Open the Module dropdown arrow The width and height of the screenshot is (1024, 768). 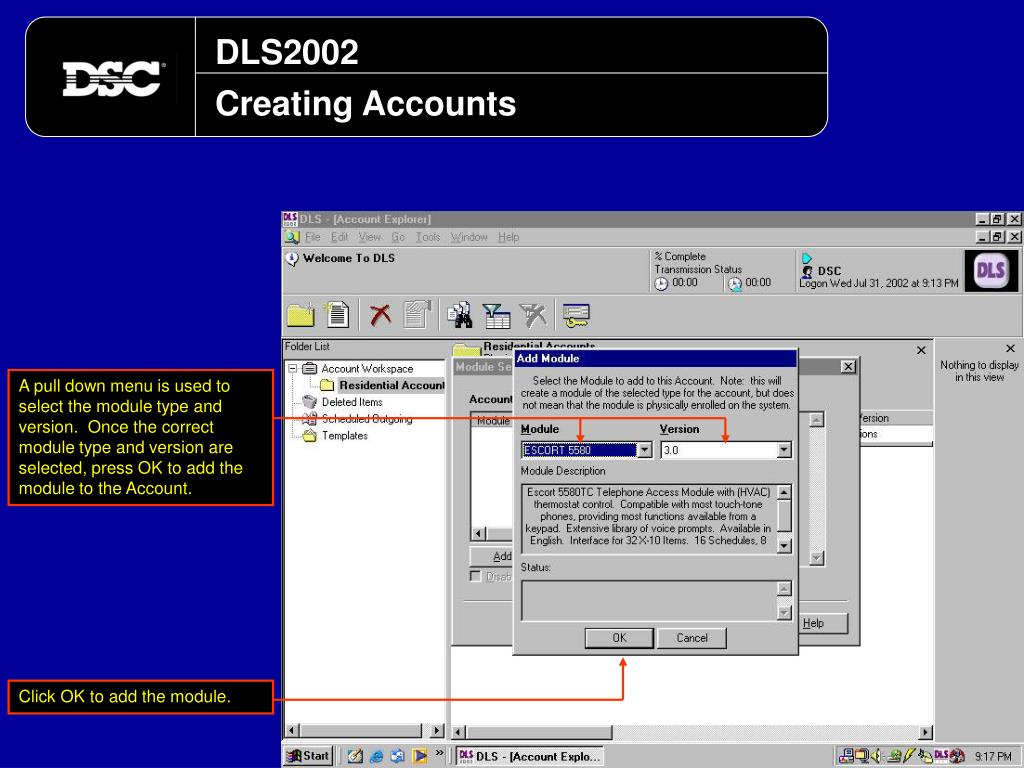point(645,450)
